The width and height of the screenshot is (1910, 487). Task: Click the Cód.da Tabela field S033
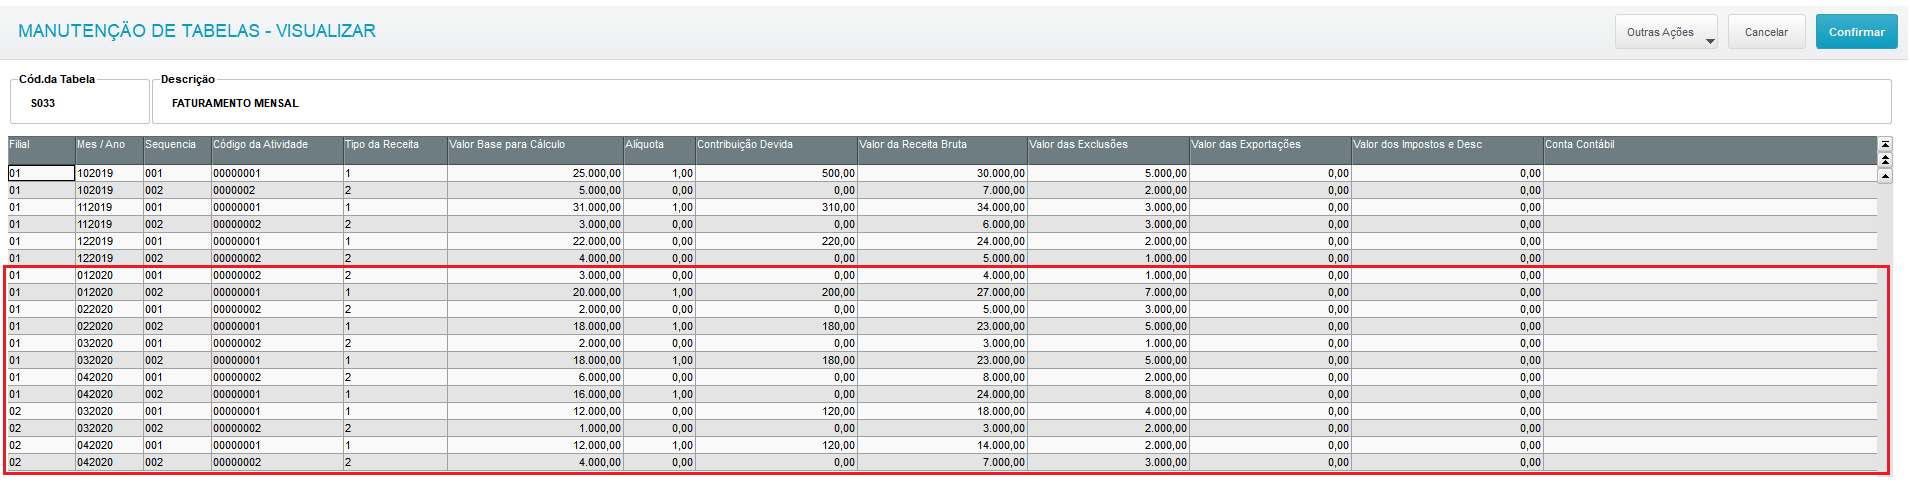(80, 103)
